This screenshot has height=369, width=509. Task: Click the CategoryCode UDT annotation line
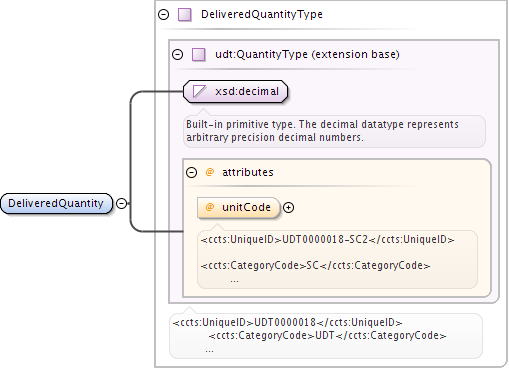(x=327, y=335)
